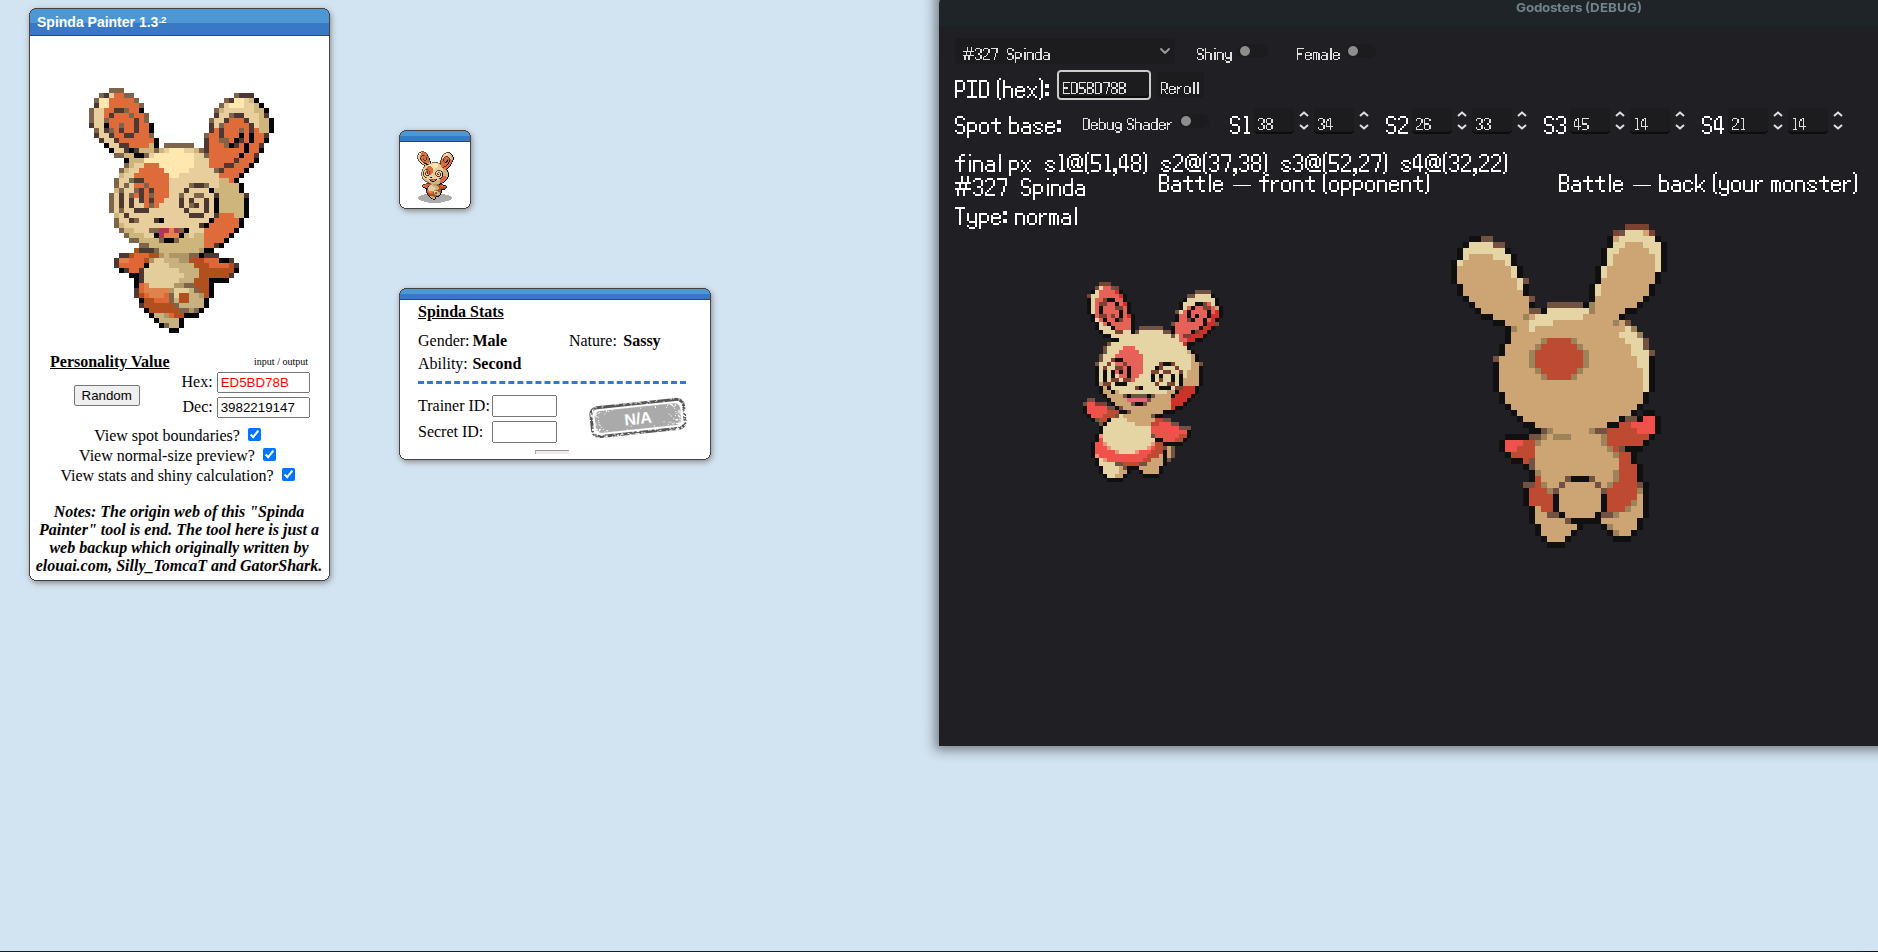Click the final px coordinates line
Image resolution: width=1878 pixels, height=952 pixels.
pos(1231,164)
